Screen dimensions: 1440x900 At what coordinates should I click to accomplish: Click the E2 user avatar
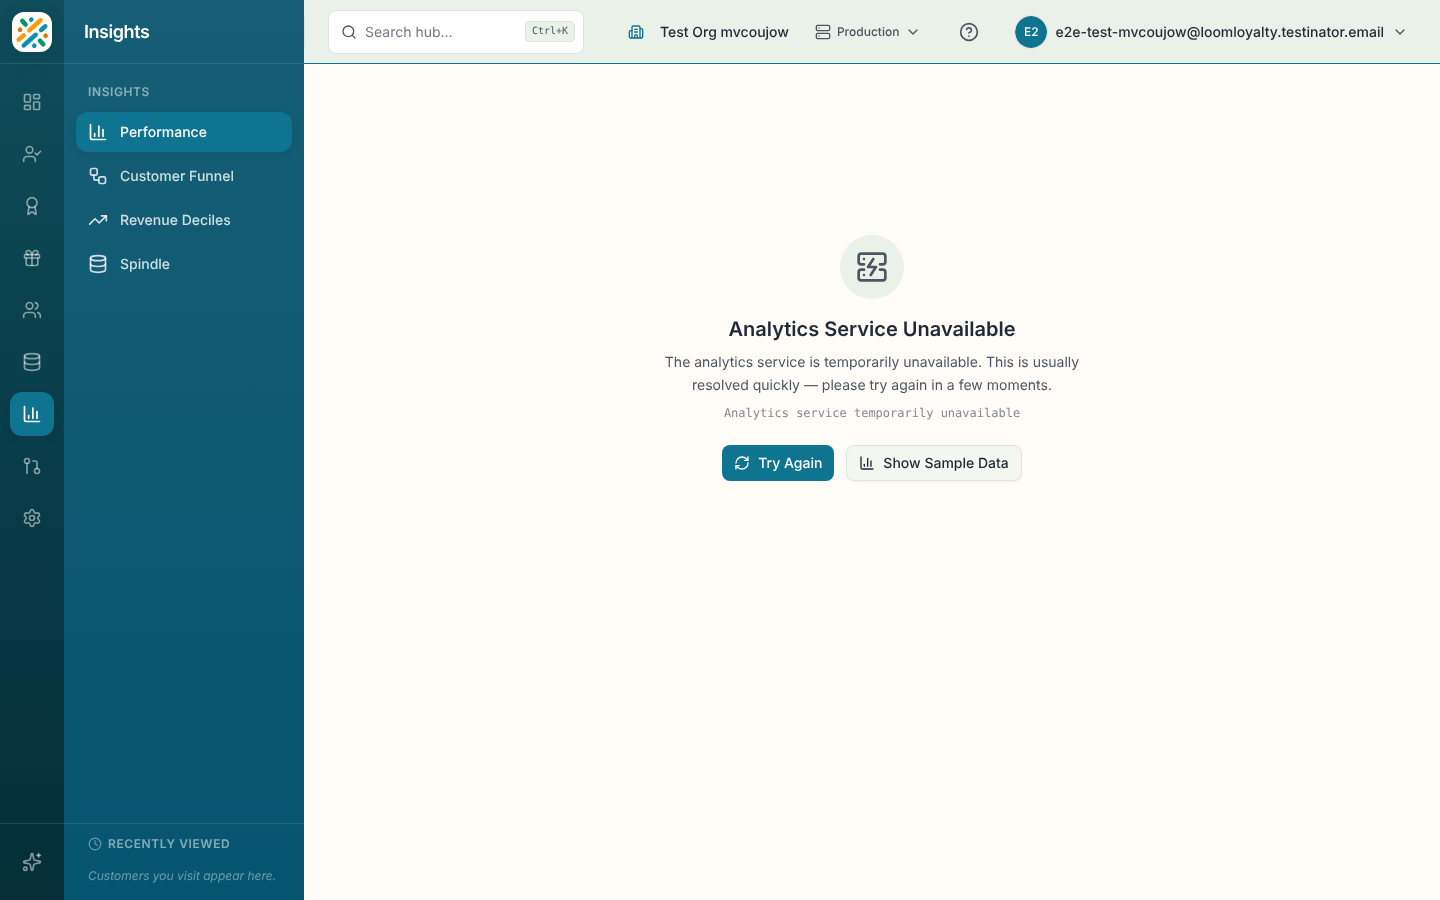coord(1031,32)
